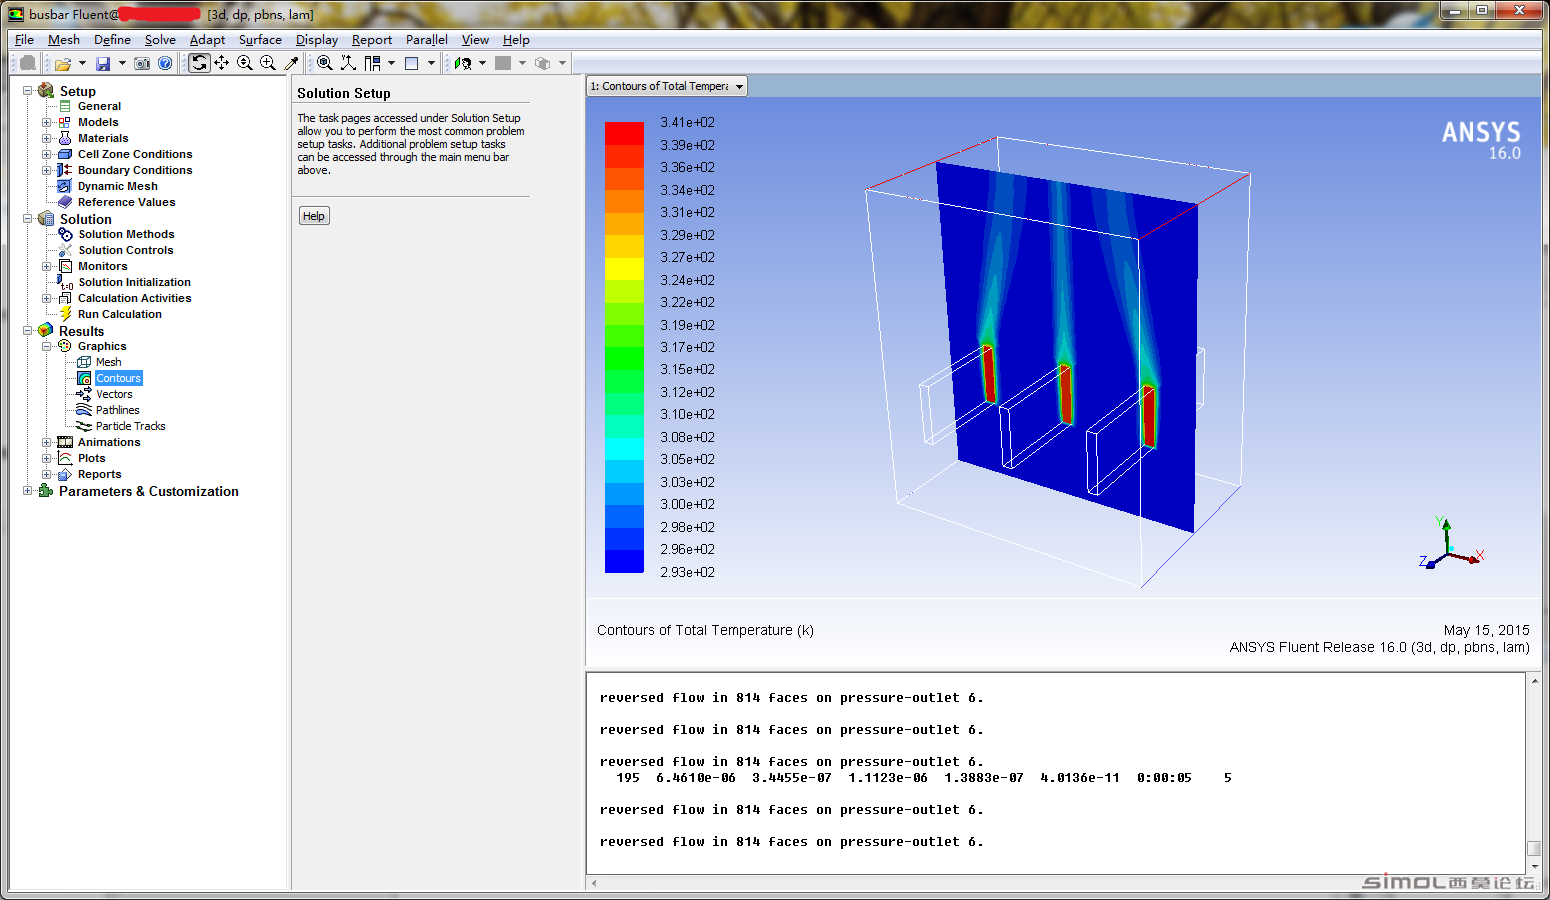Open the dropdown arrow beside the Open icon
Image resolution: width=1550 pixels, height=900 pixels.
point(82,63)
